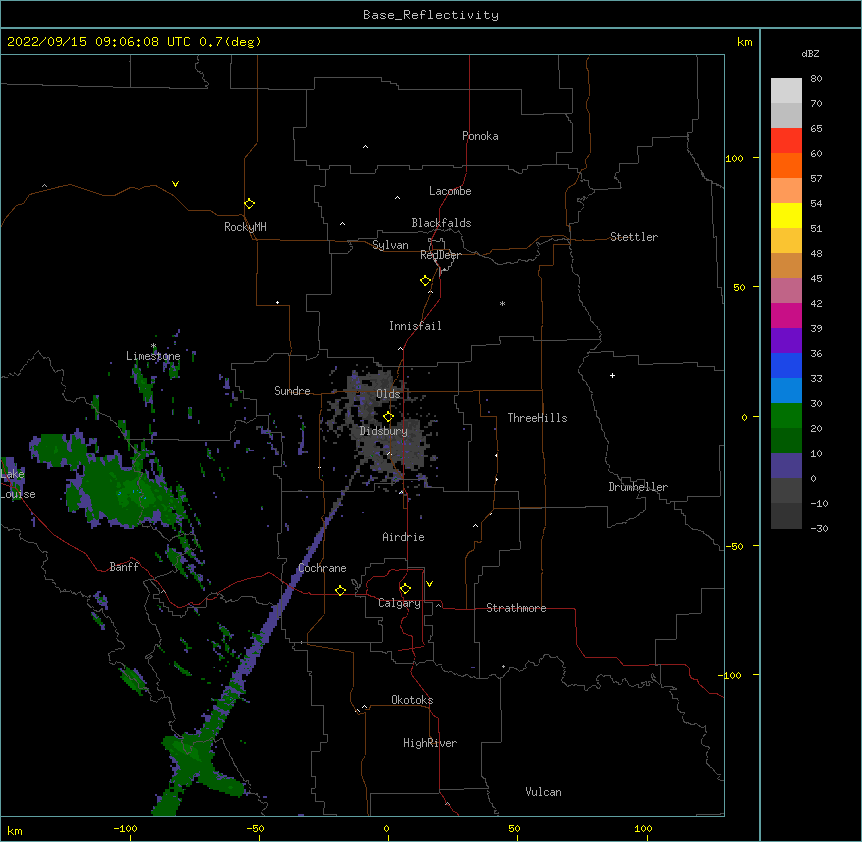The height and width of the screenshot is (842, 862).
Task: Pick the purple 36–39 dBZ swatch
Action: pos(786,340)
